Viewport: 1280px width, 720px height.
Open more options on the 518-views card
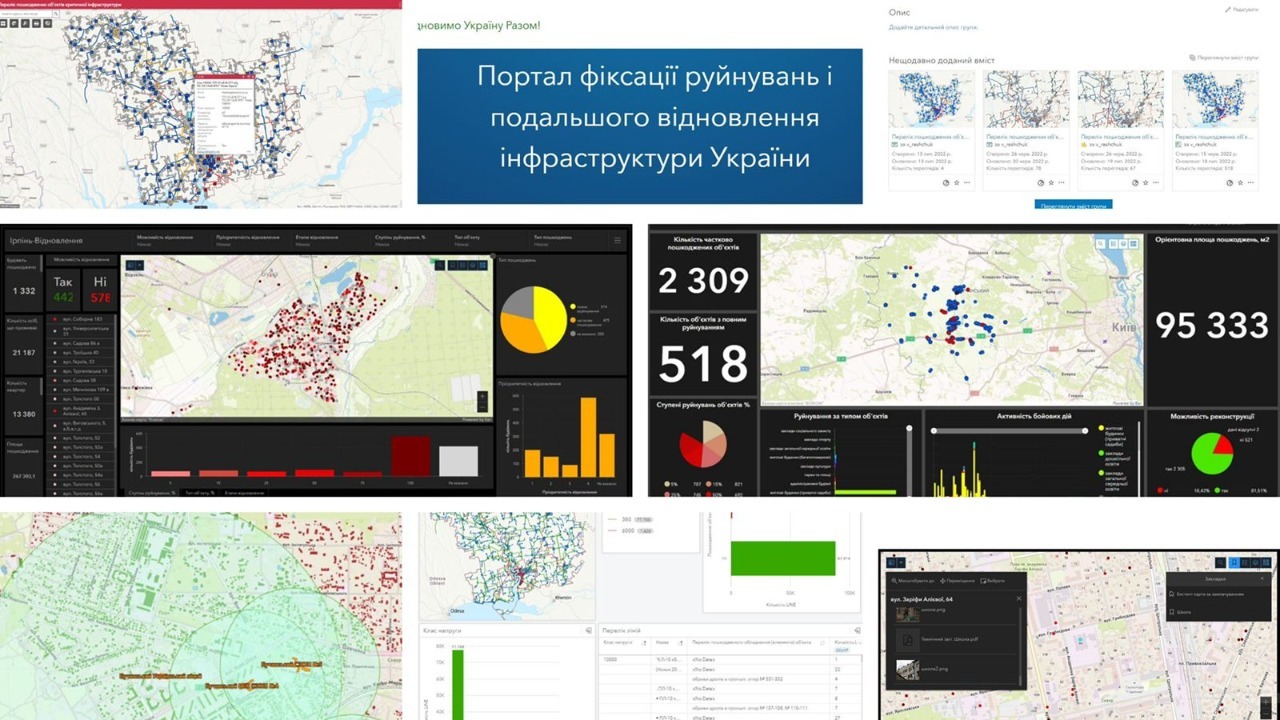point(1252,183)
